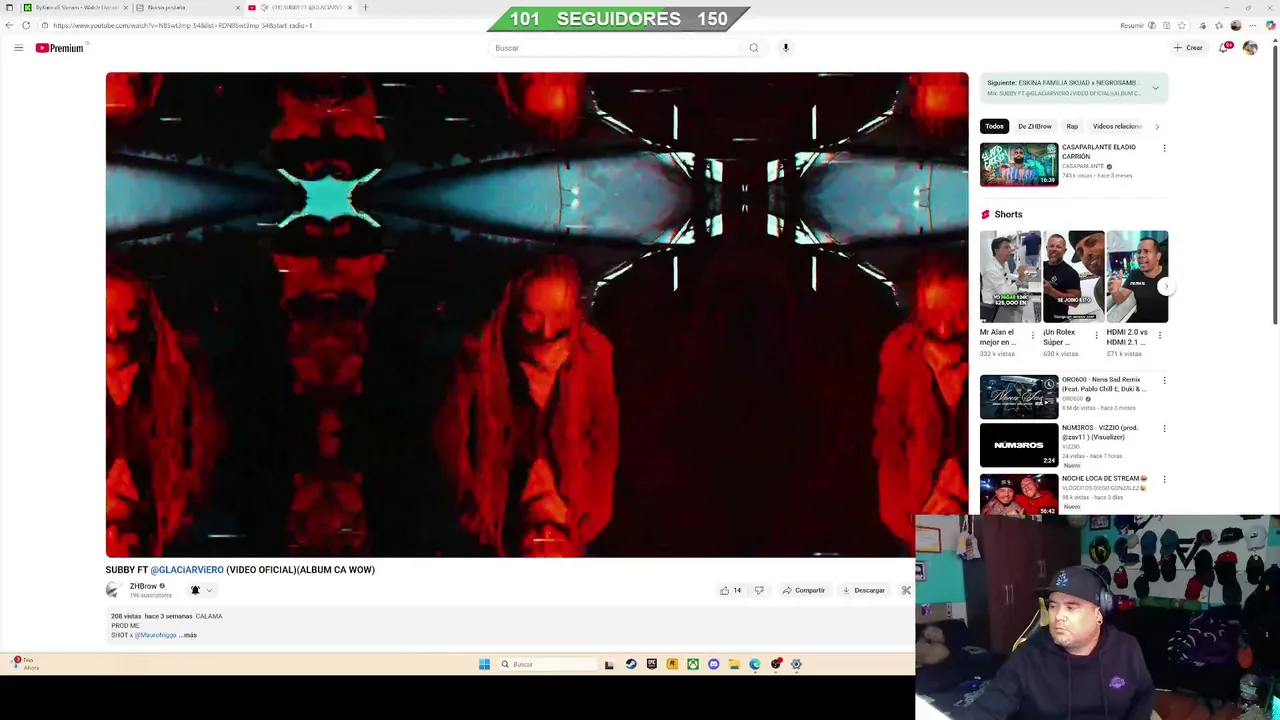
Task: Open ORO600 Nena Sad Remix video
Action: 1019,397
